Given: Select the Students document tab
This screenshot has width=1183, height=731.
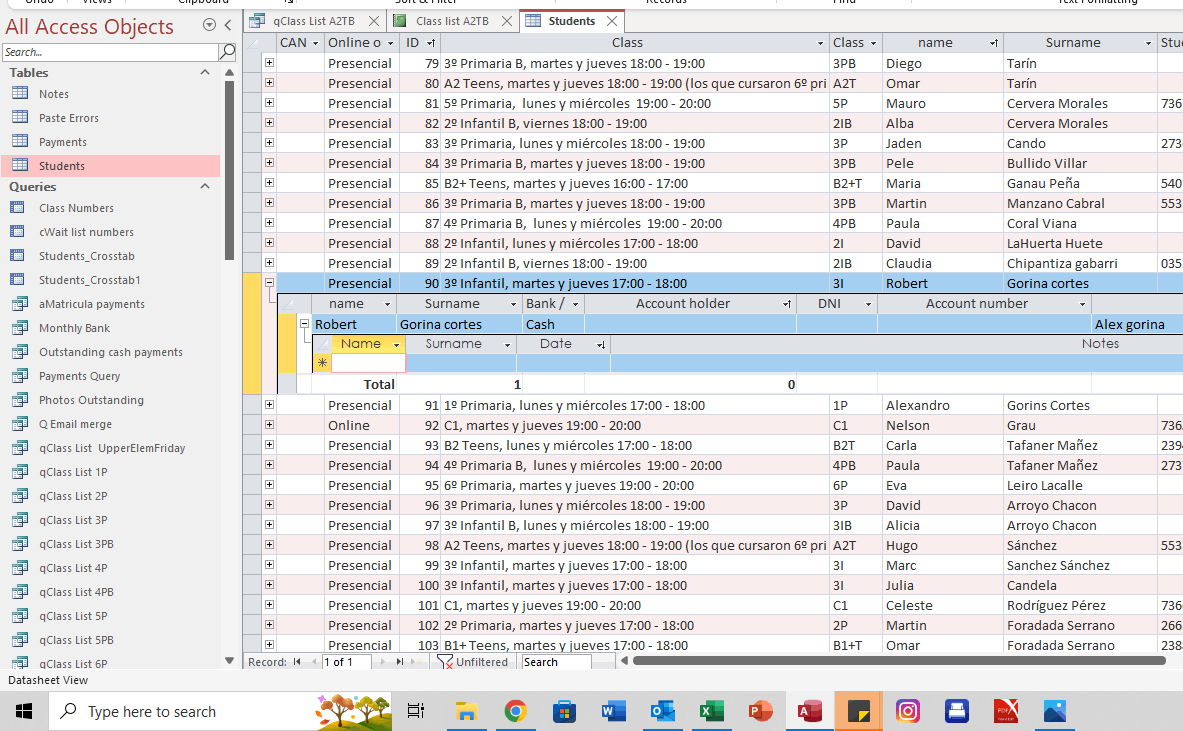Looking at the screenshot, I should pyautogui.click(x=571, y=21).
